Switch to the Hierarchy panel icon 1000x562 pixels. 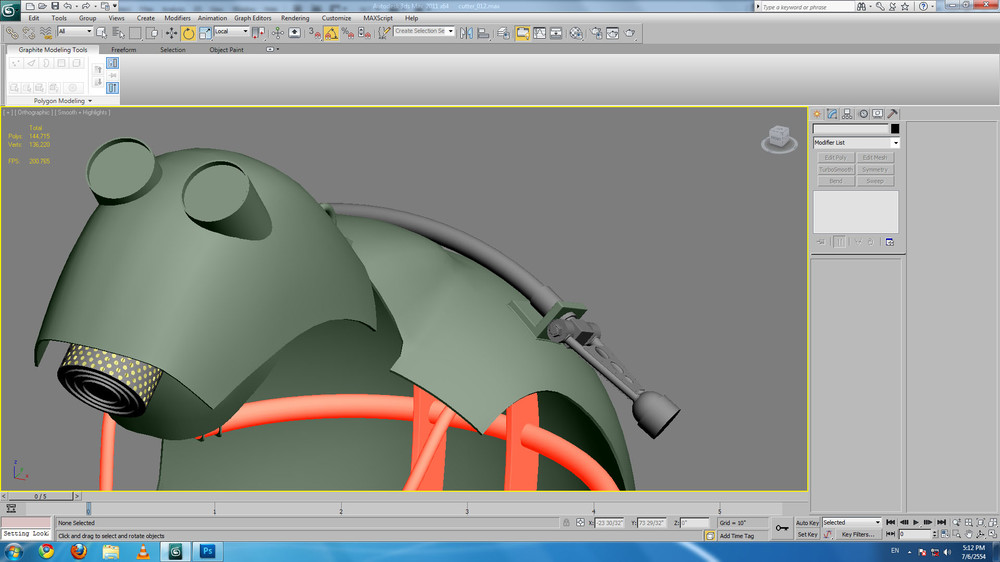847,114
